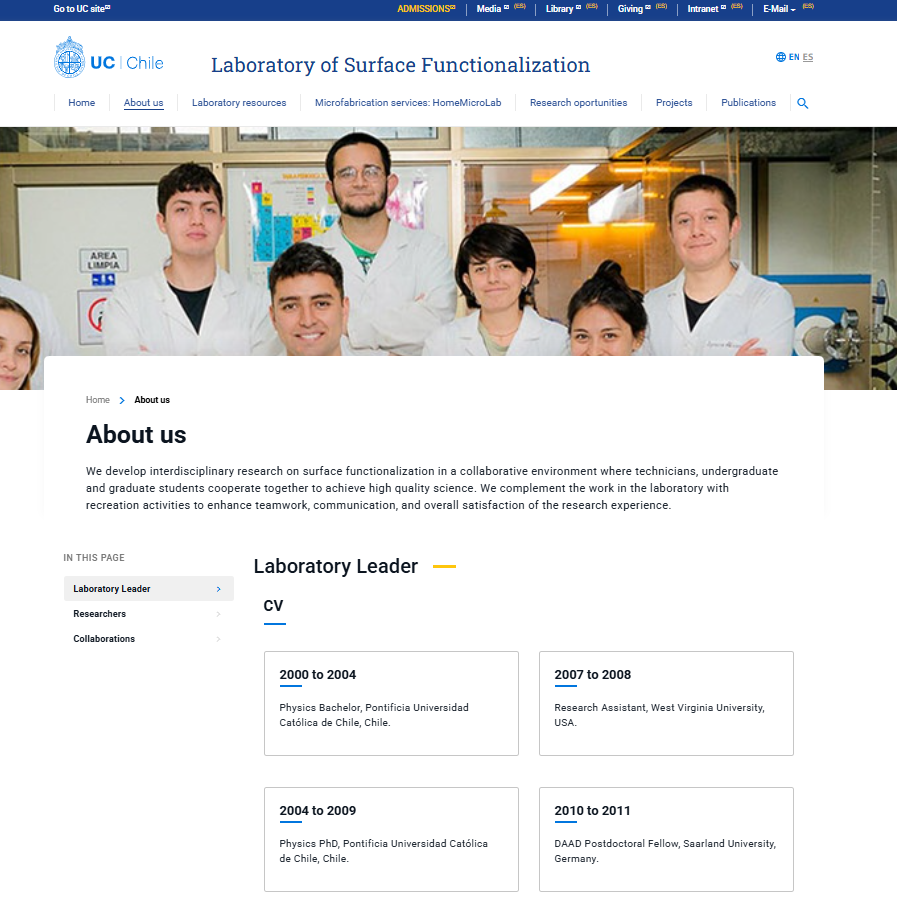Switch language to ES
The height and width of the screenshot is (906, 897).
[808, 57]
